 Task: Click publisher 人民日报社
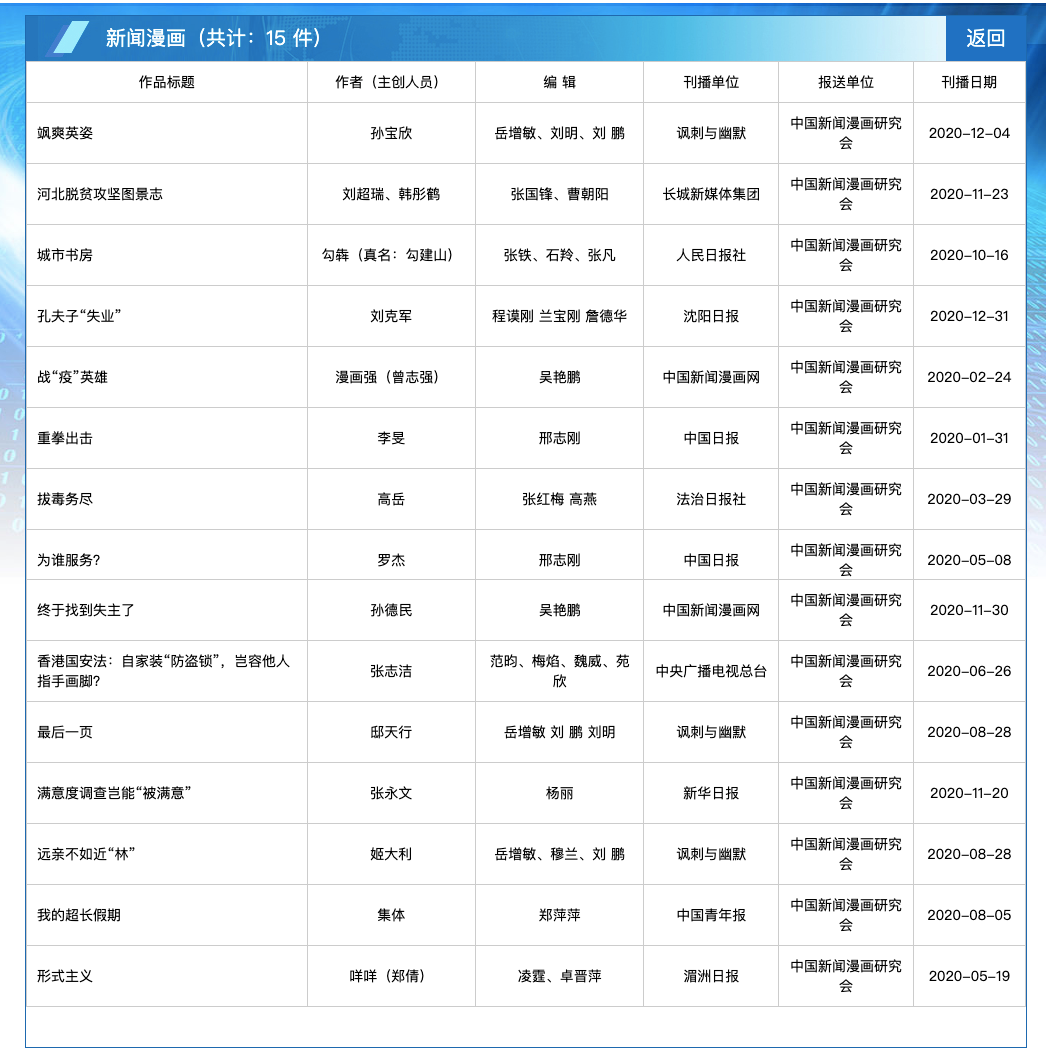[x=711, y=255]
